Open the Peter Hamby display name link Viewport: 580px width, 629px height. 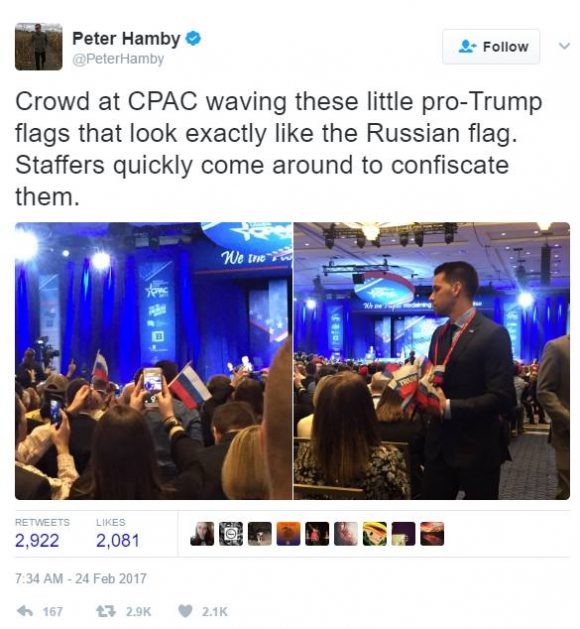tap(126, 39)
